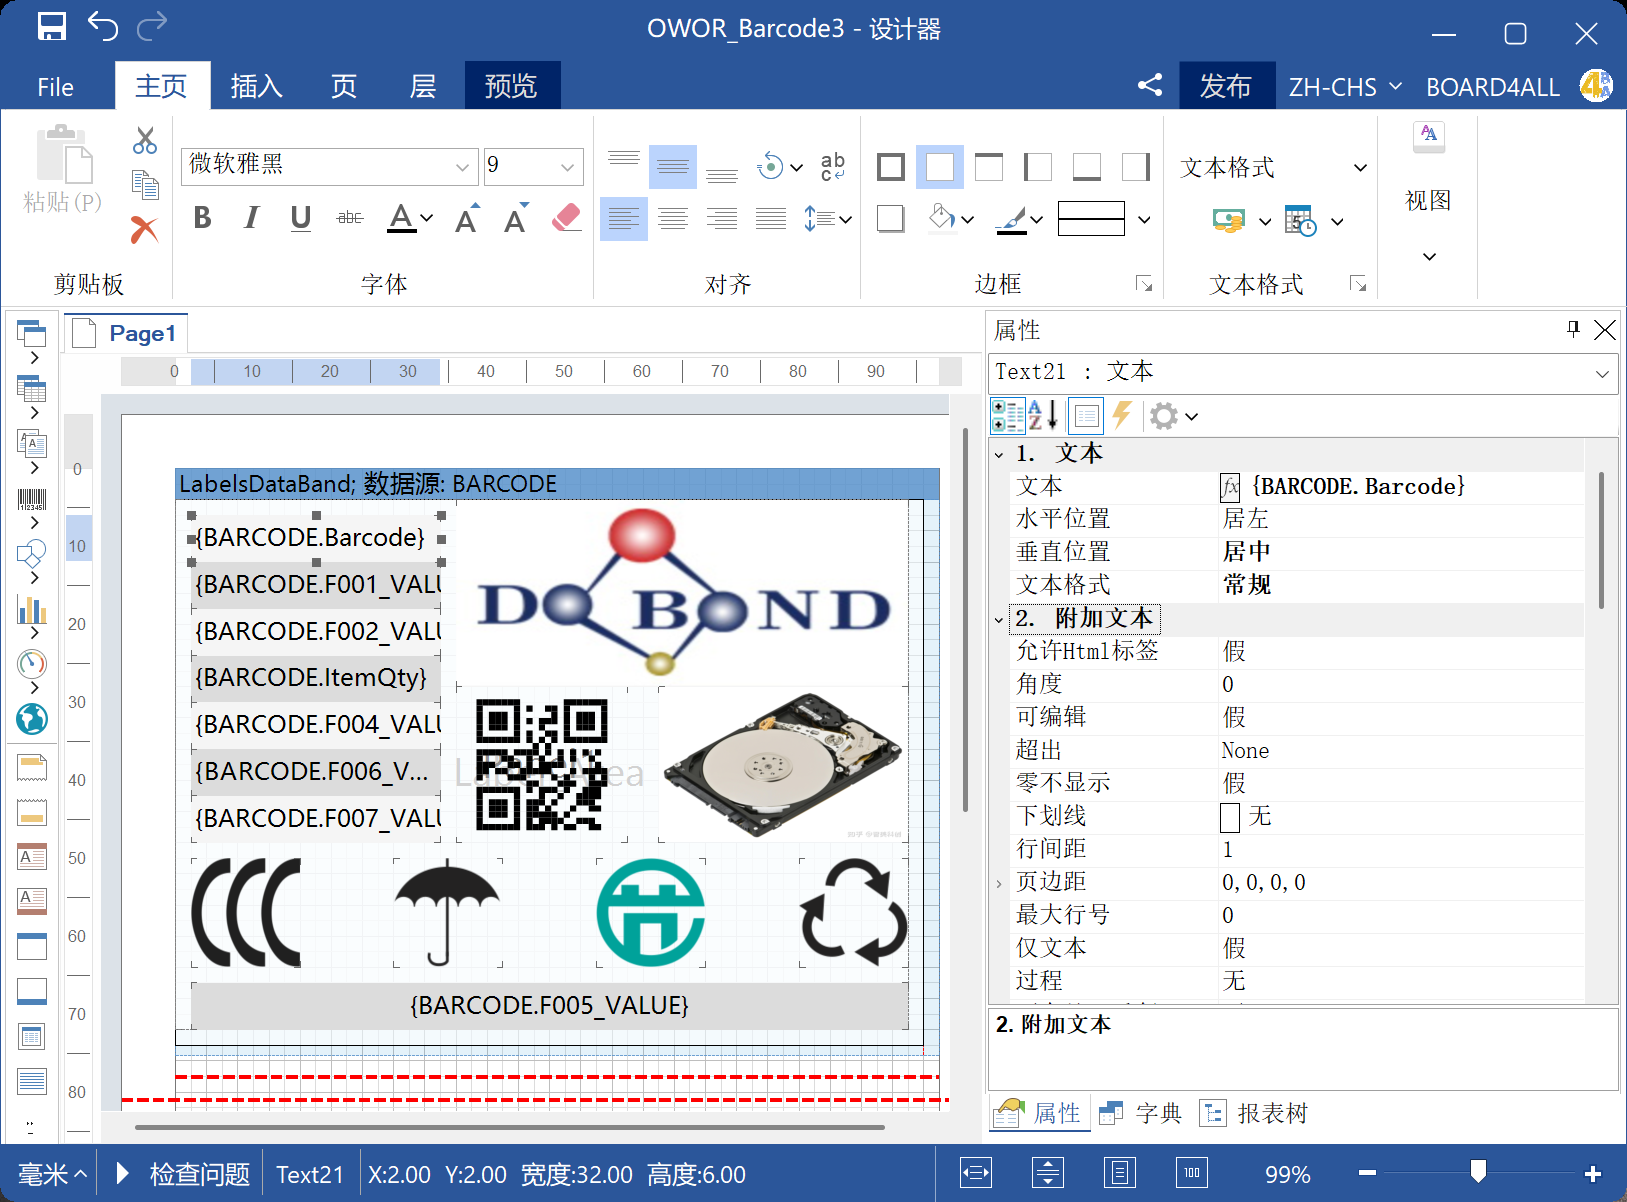Screen dimensions: 1627x1202
Task: Show events with the lightning bolt icon
Action: [x=1121, y=415]
